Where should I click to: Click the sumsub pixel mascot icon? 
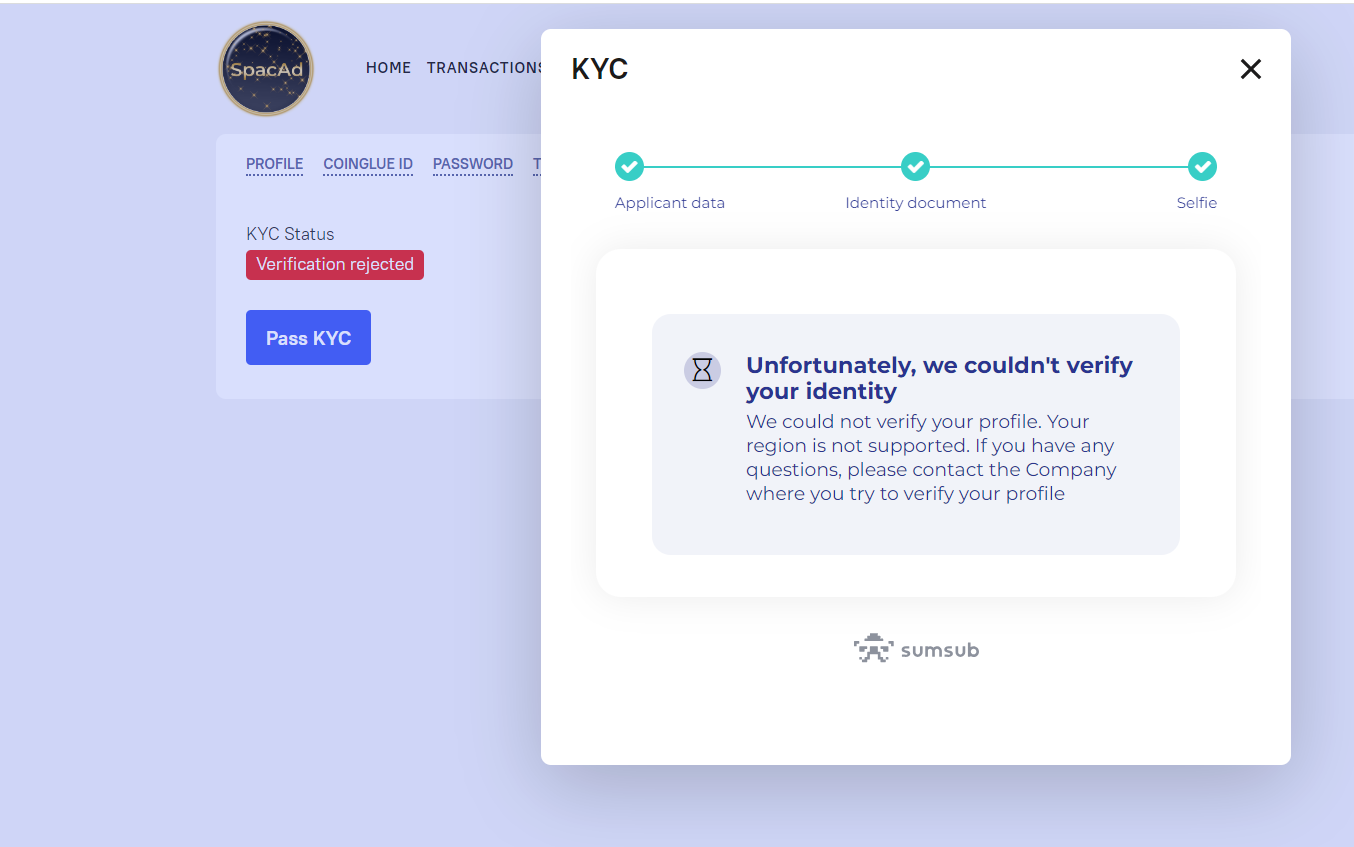pos(873,649)
